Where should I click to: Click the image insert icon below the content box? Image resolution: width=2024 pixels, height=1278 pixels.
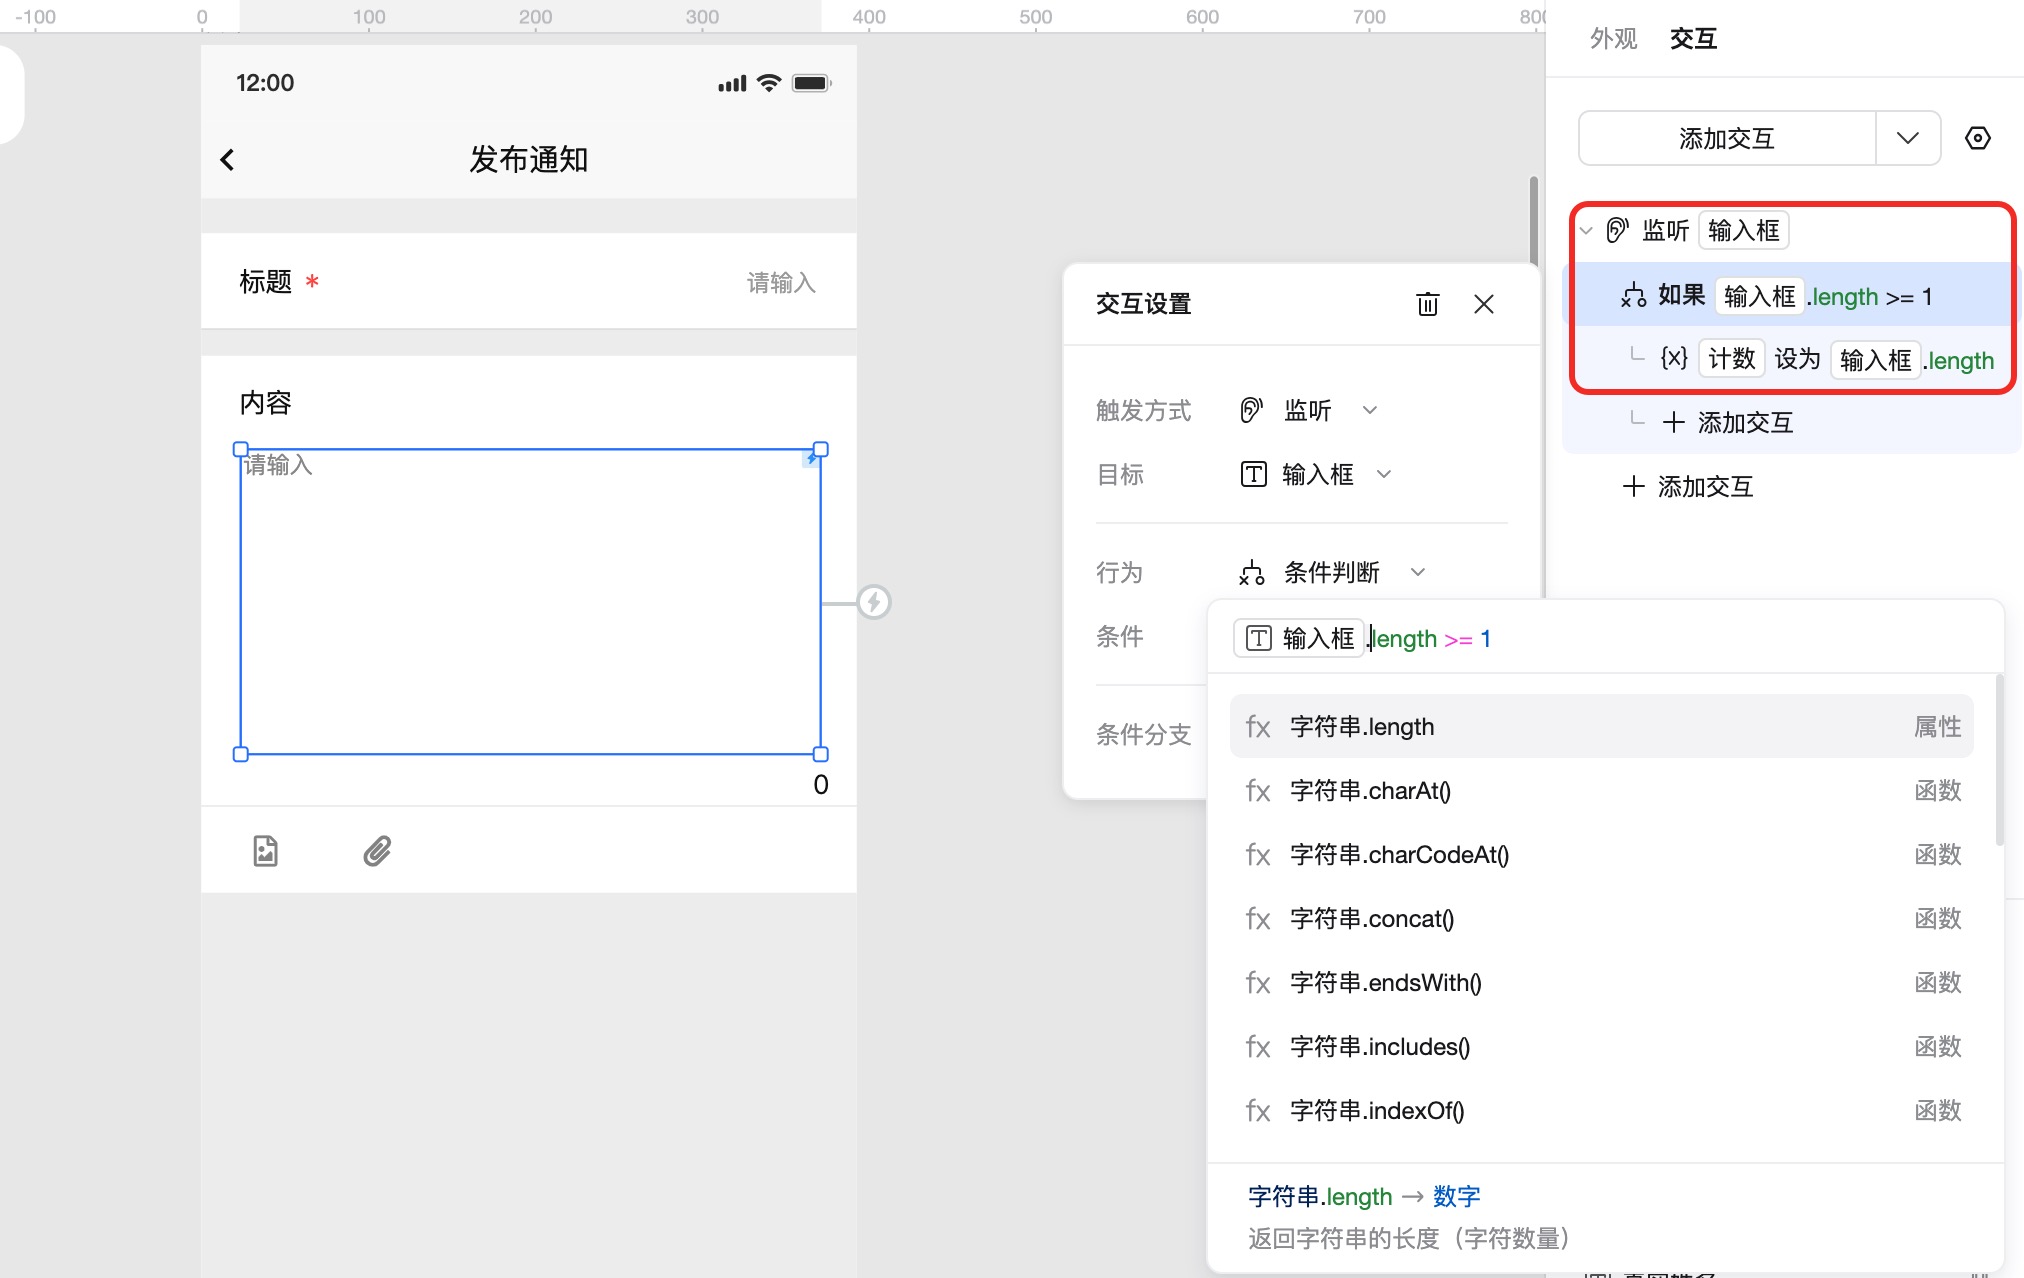[264, 850]
